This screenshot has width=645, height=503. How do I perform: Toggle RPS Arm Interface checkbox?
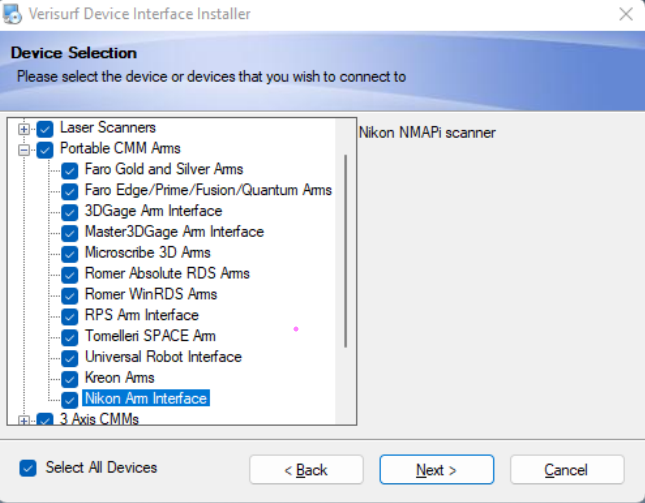point(70,317)
